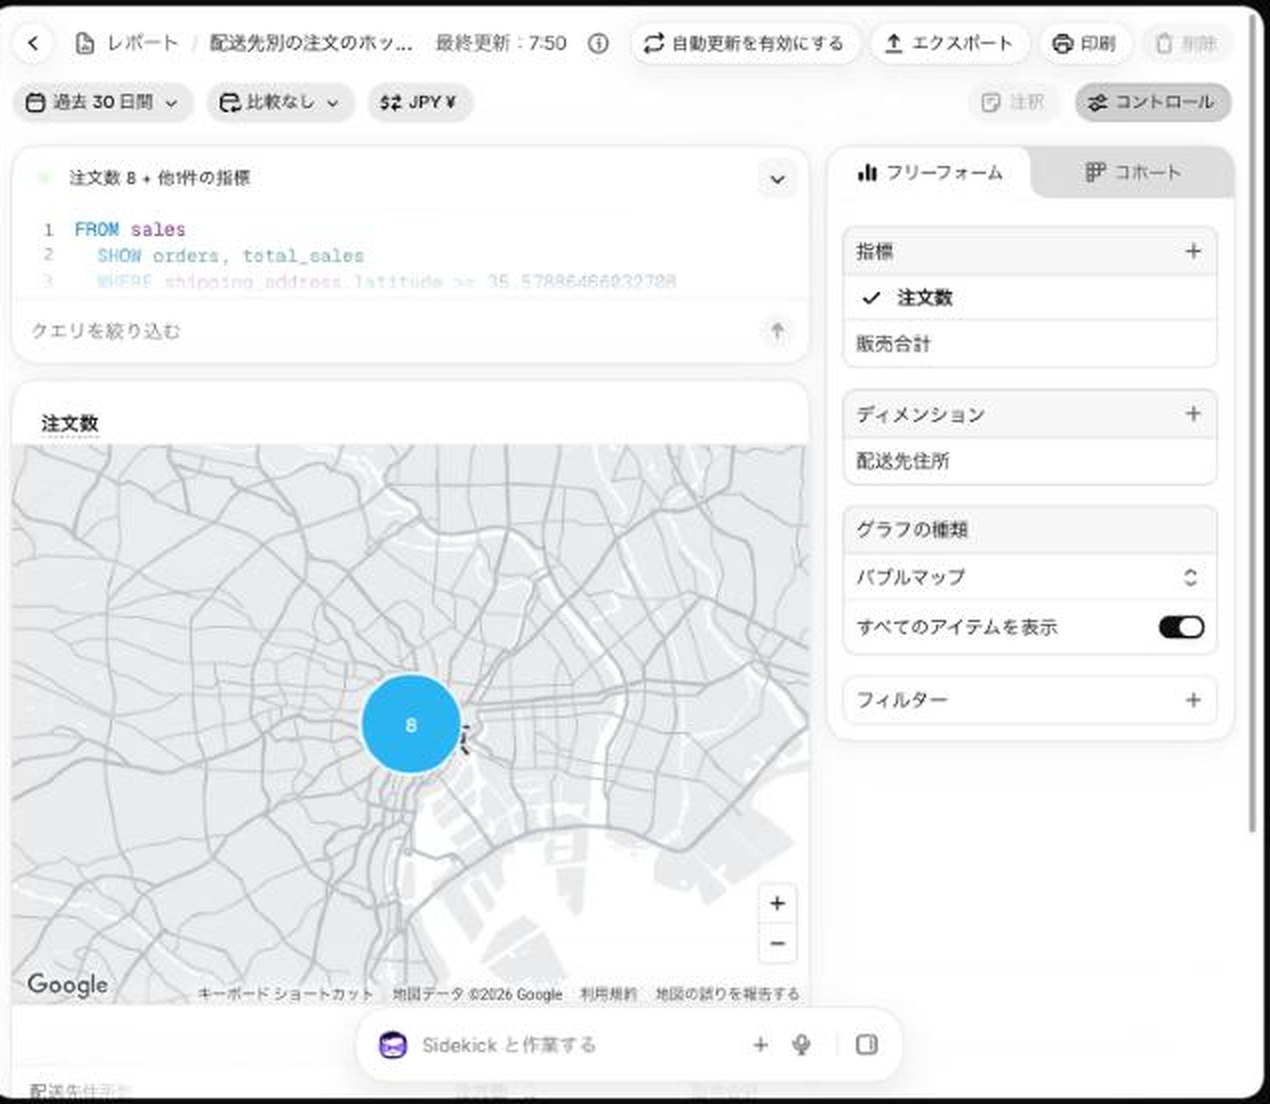Click the Sidekick side panel icon
Image resolution: width=1270 pixels, height=1104 pixels.
[x=867, y=1045]
